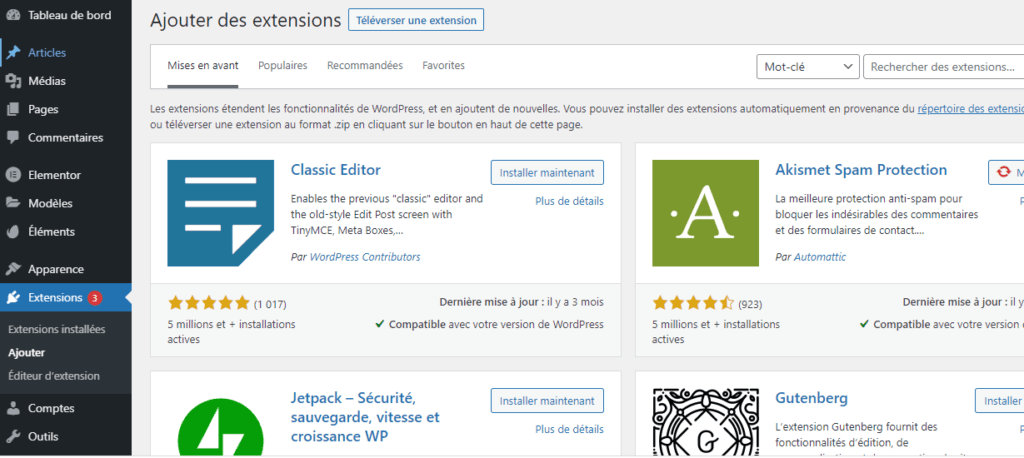Switch to the Populaires tab
This screenshot has height=458, width=1024.
coord(283,65)
